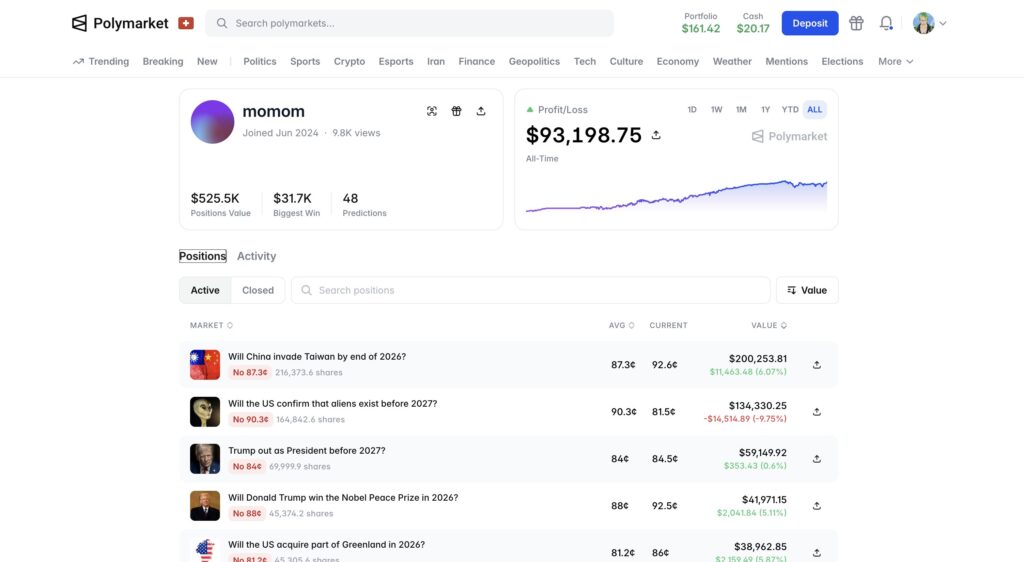Screen dimensions: 1024x562
Task: Select the 1W profit/loss timeframe
Action: [716, 110]
